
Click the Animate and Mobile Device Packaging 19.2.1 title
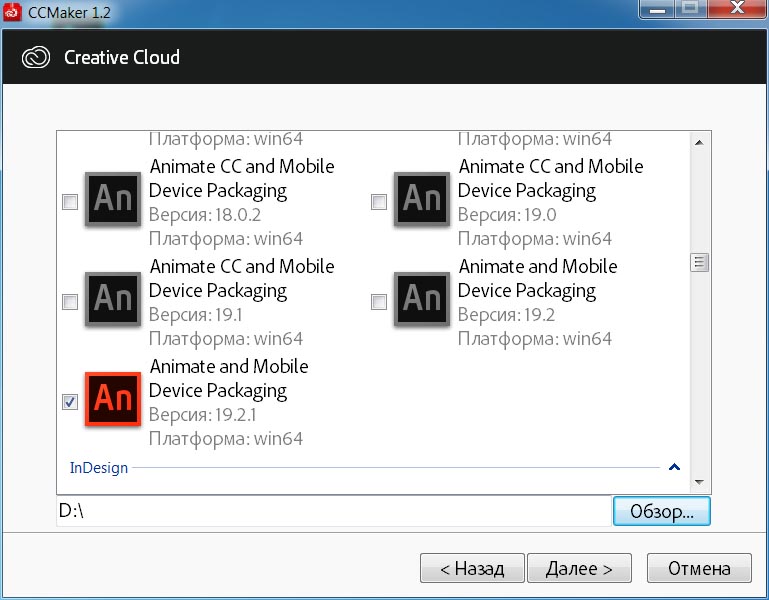click(229, 378)
